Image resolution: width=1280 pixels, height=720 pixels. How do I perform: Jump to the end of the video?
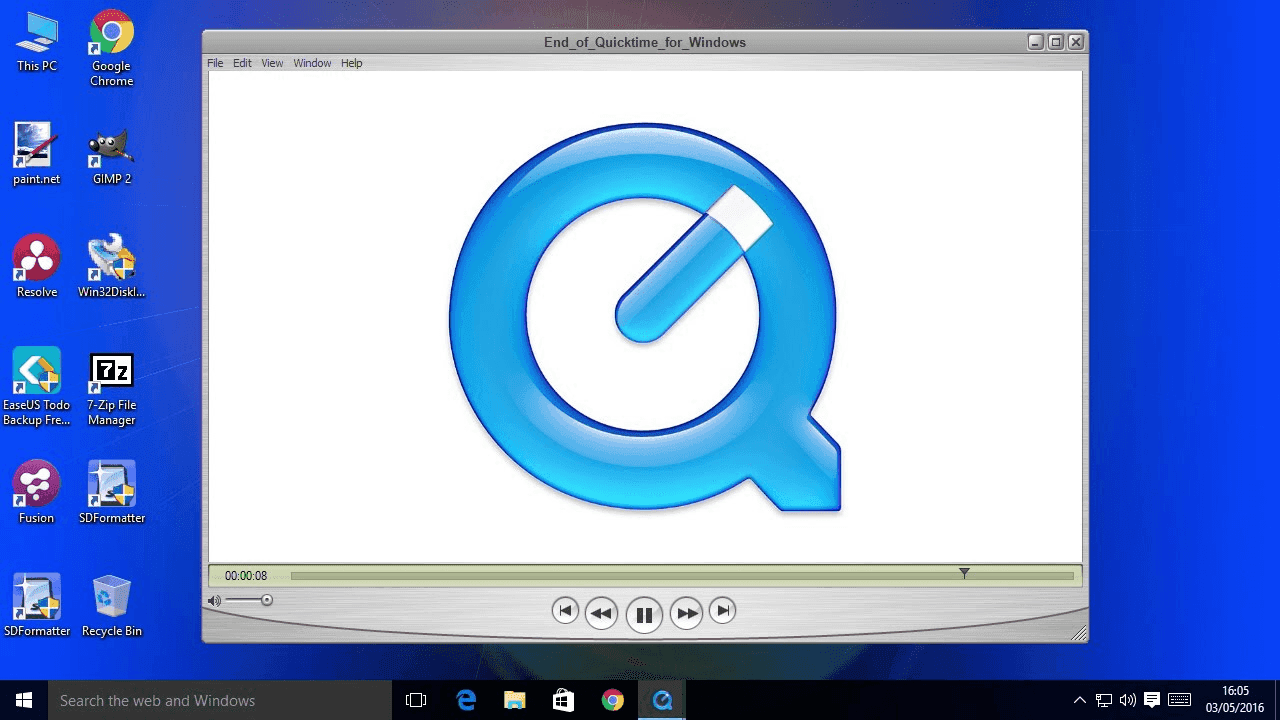point(723,609)
